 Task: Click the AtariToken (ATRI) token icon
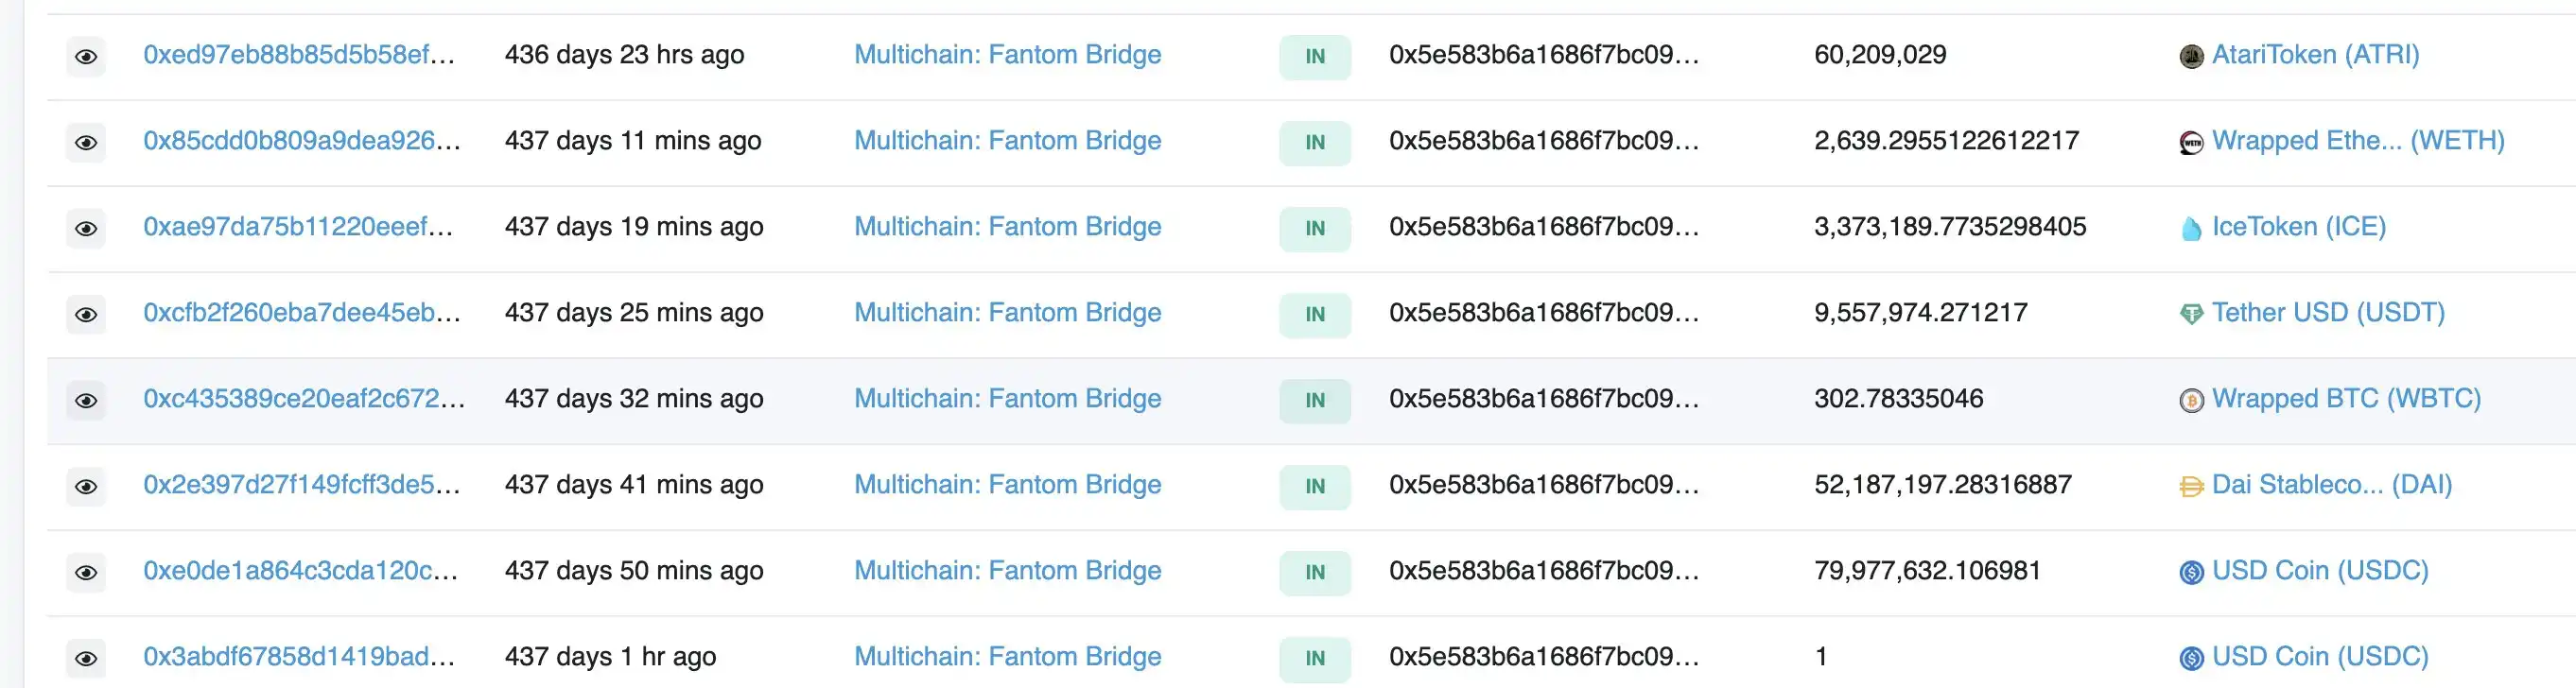(2190, 57)
